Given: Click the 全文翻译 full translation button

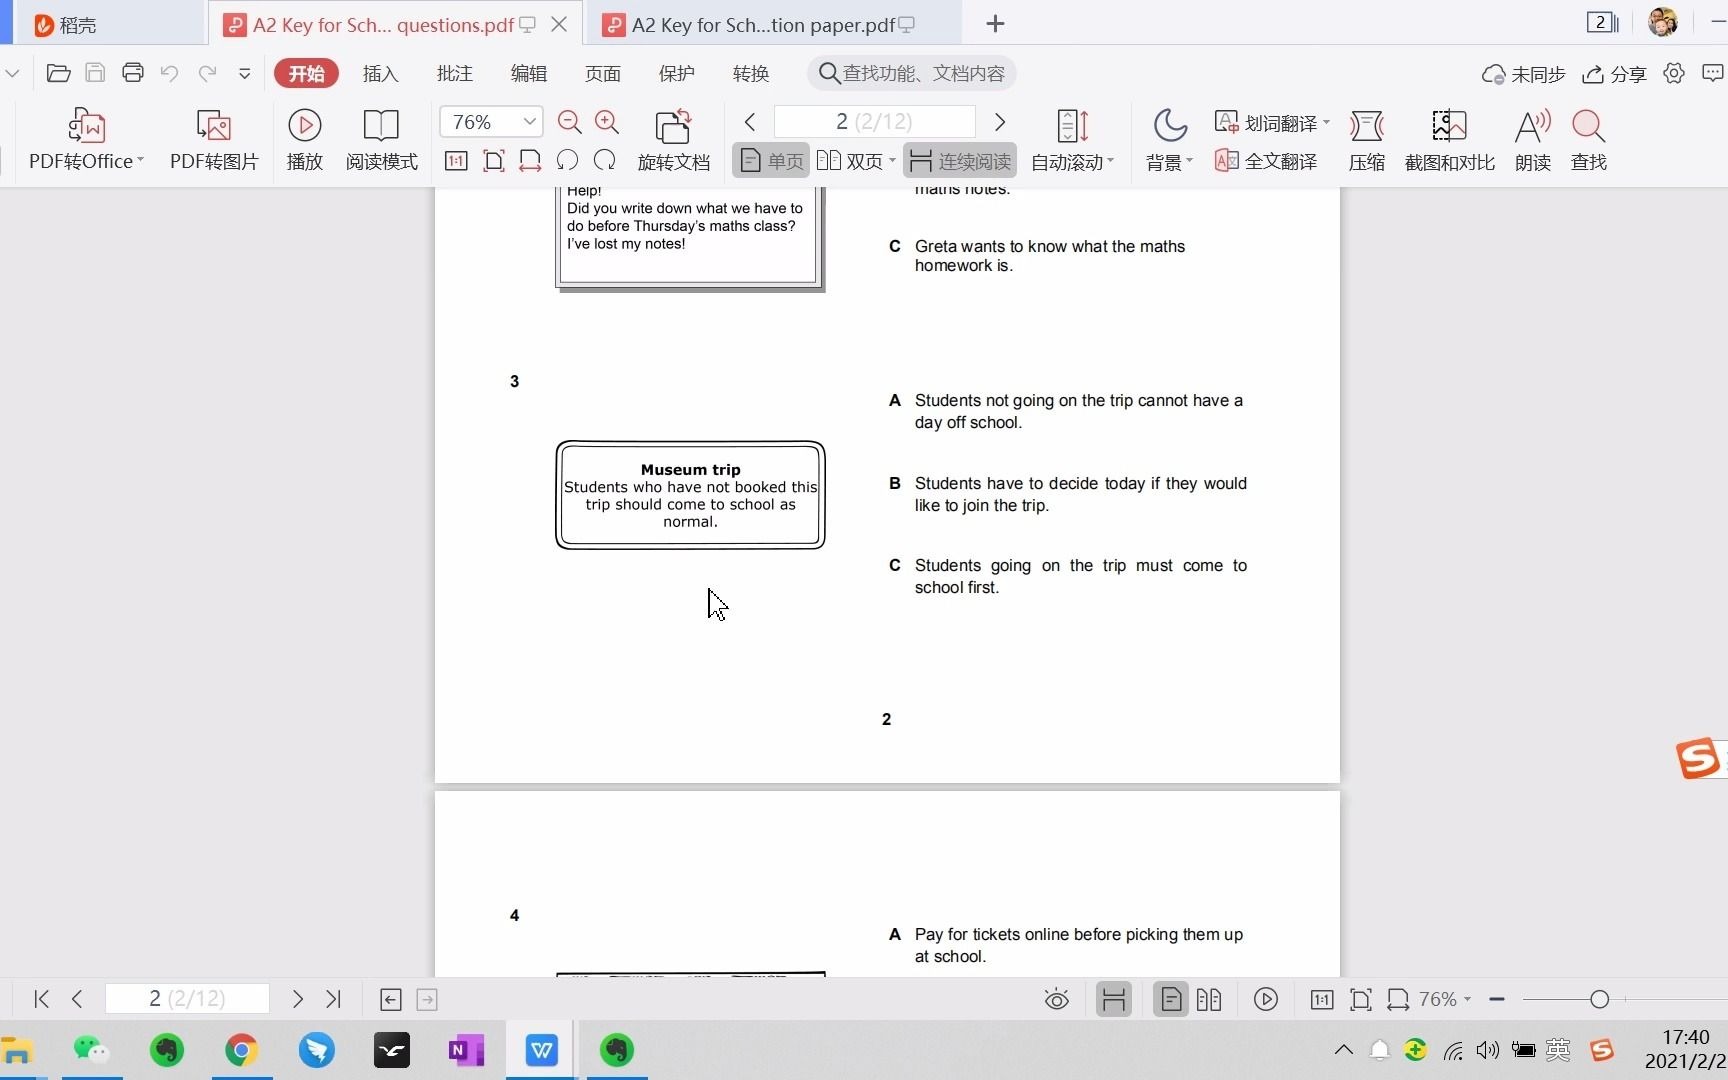Looking at the screenshot, I should (1266, 161).
